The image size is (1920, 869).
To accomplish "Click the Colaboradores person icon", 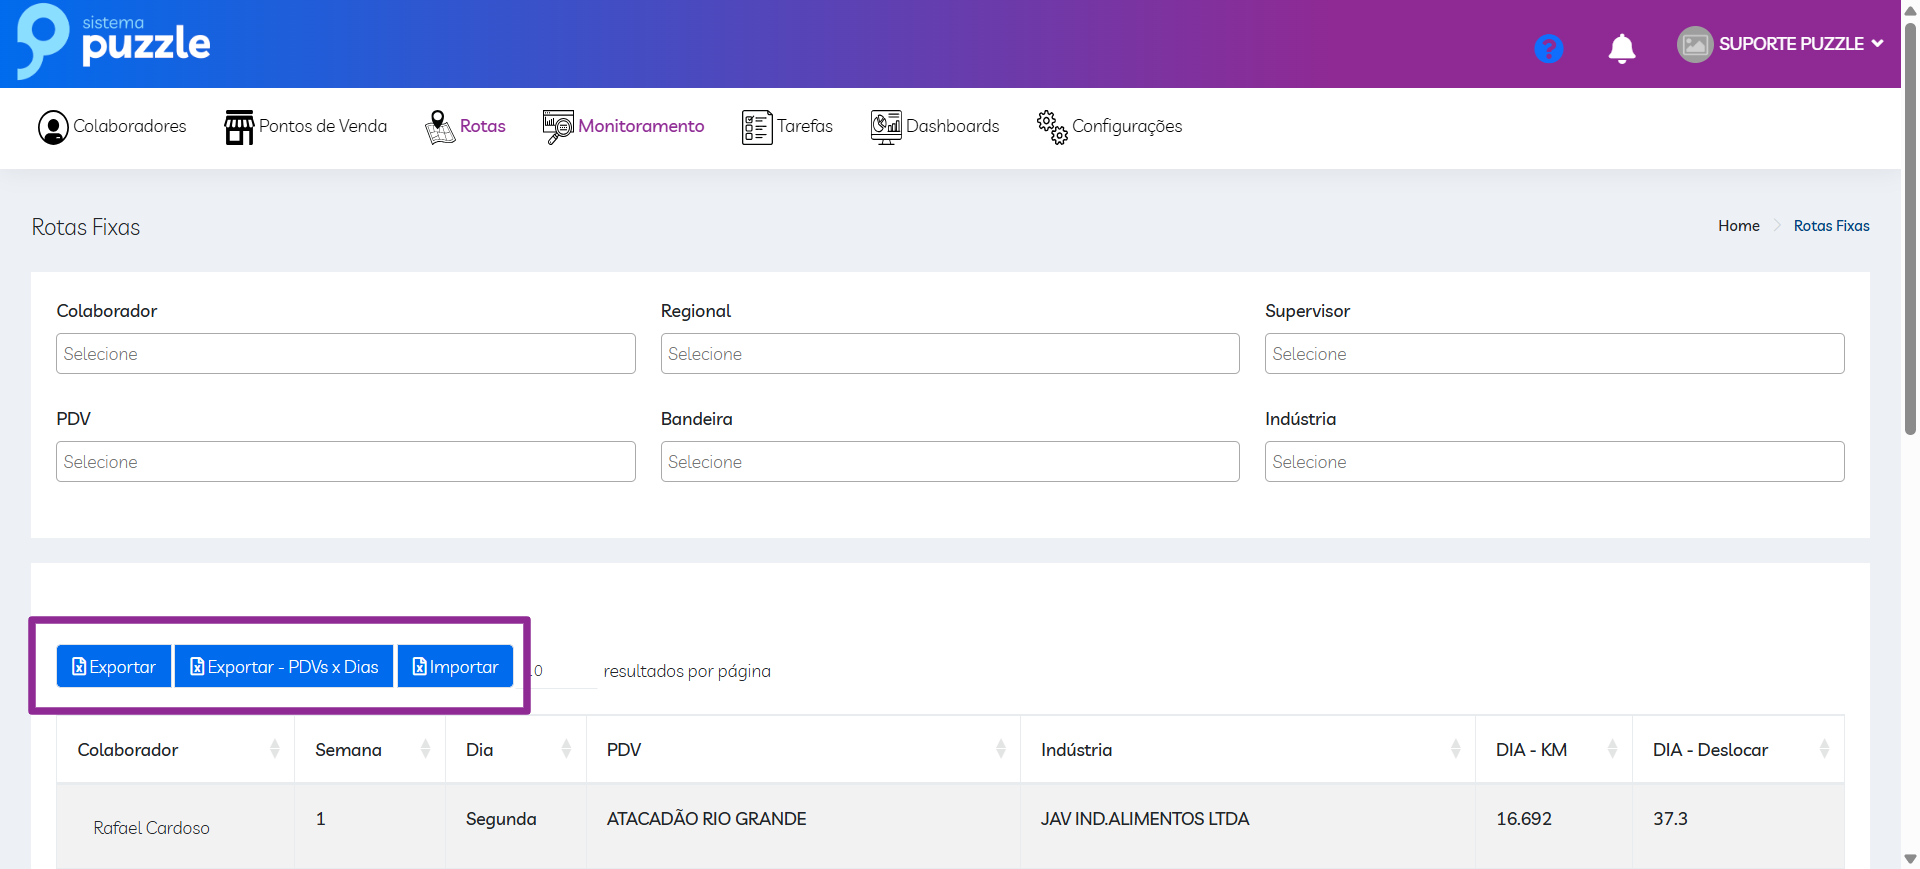I will click(x=53, y=127).
